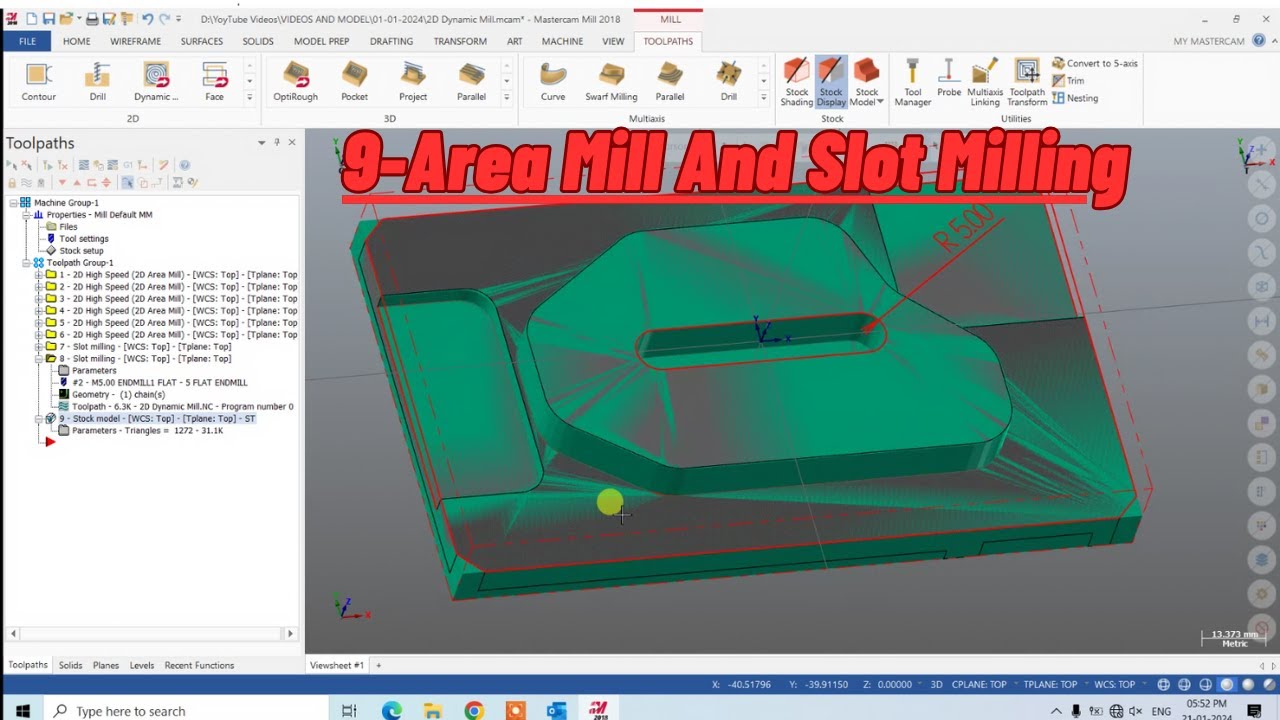The height and width of the screenshot is (720, 1280).
Task: Switch to the Solids manager tab
Action: click(x=70, y=665)
